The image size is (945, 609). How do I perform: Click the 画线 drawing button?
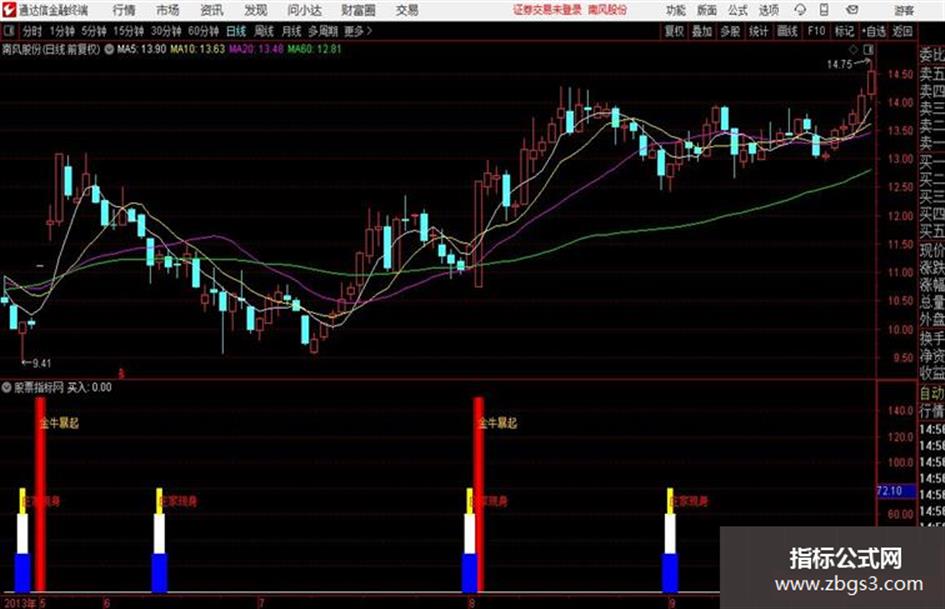pos(787,31)
